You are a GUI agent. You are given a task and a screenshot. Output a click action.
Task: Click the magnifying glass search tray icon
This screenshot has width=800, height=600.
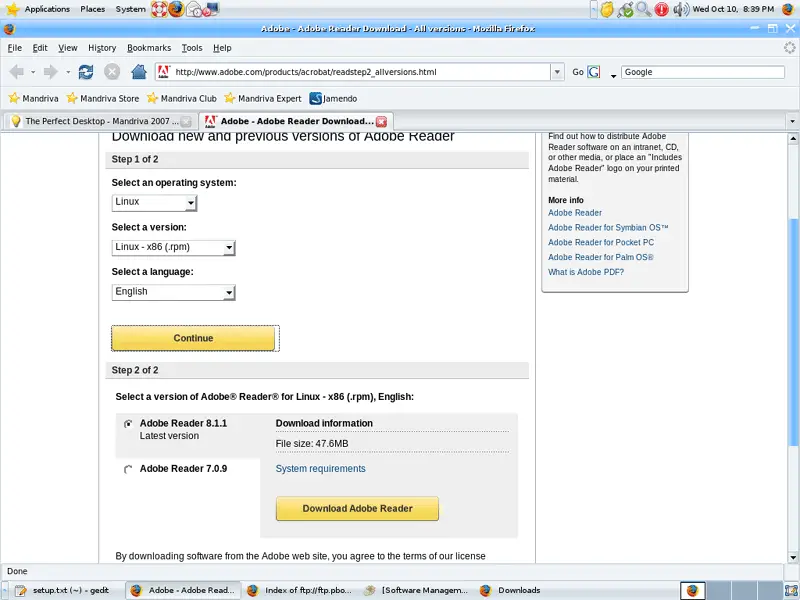[x=643, y=9]
